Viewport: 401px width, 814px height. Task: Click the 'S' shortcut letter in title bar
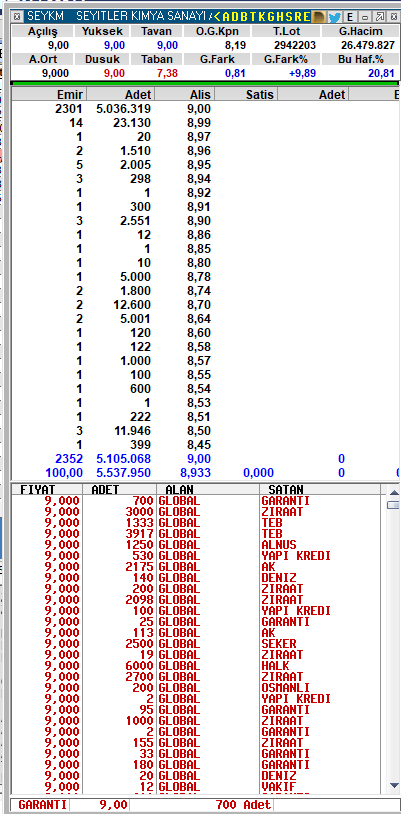pos(287,17)
